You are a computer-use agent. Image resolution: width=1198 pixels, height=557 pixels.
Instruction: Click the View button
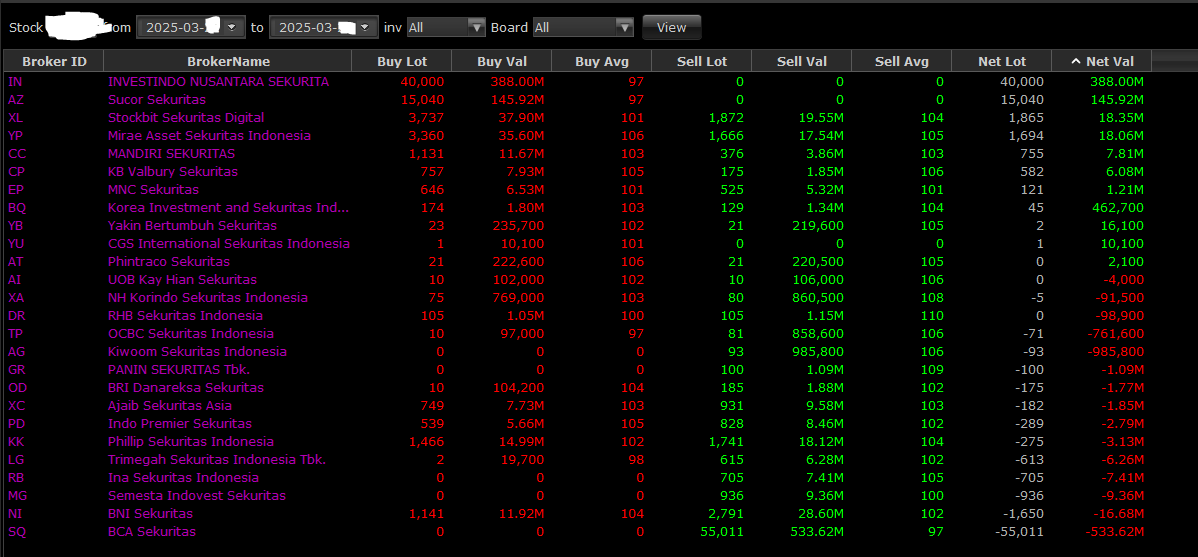[x=672, y=27]
